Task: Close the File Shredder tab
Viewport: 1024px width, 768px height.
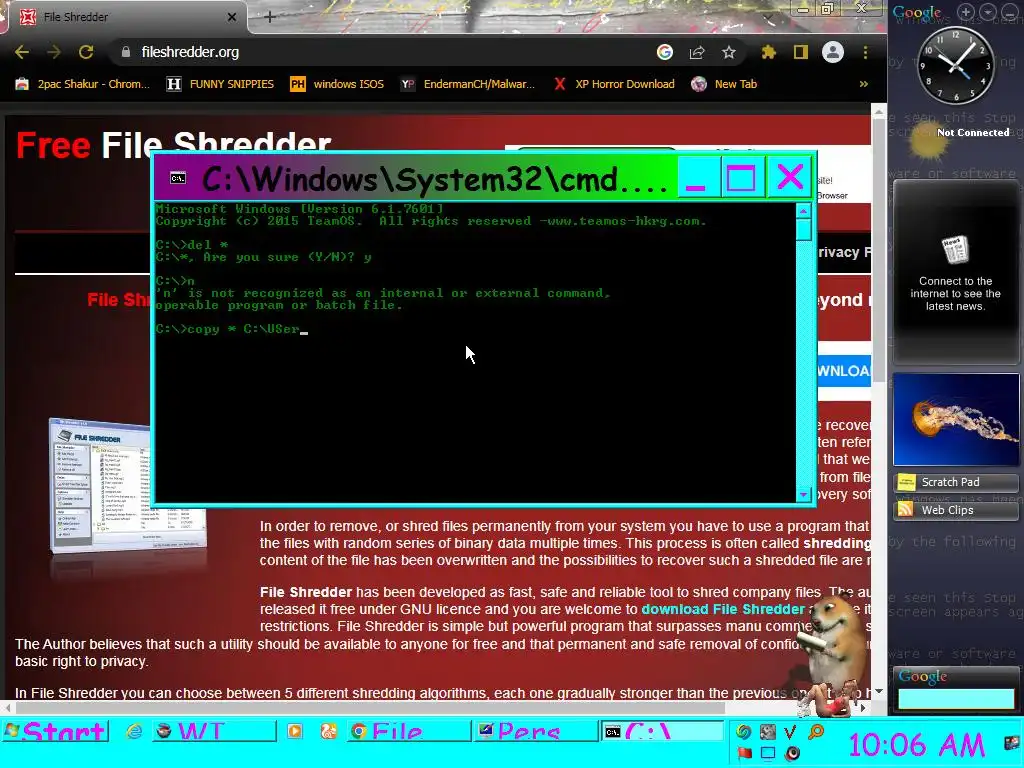Action: (x=232, y=17)
